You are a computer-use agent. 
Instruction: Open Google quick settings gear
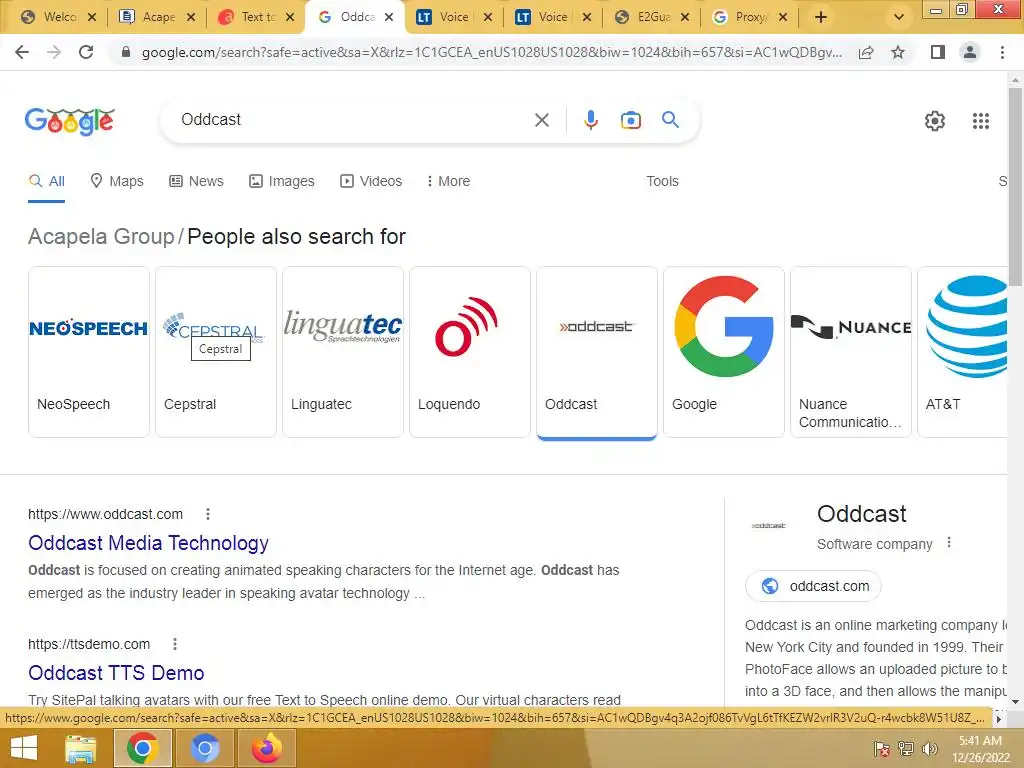[935, 121]
